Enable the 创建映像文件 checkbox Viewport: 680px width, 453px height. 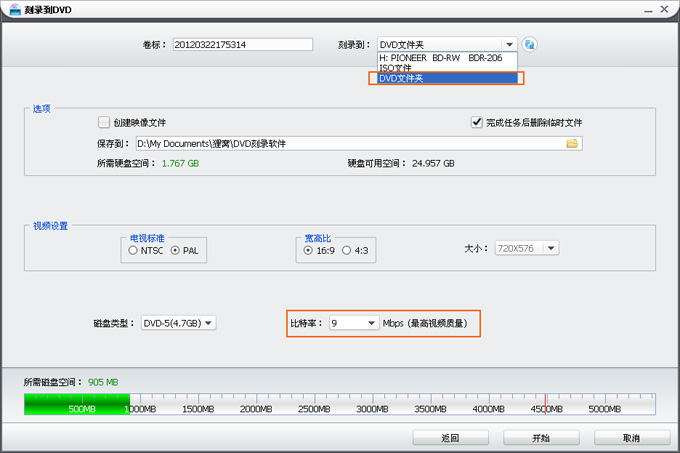pos(104,122)
